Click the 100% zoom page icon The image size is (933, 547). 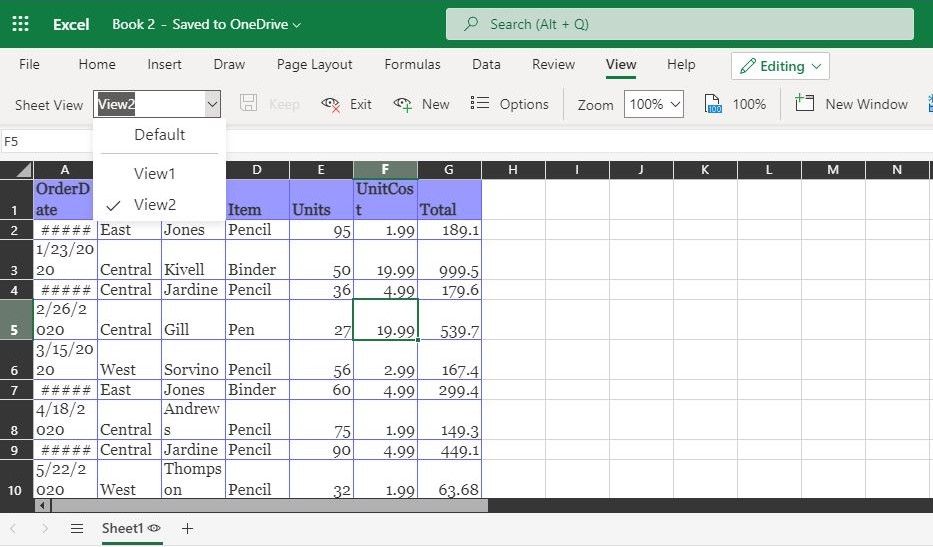713,104
